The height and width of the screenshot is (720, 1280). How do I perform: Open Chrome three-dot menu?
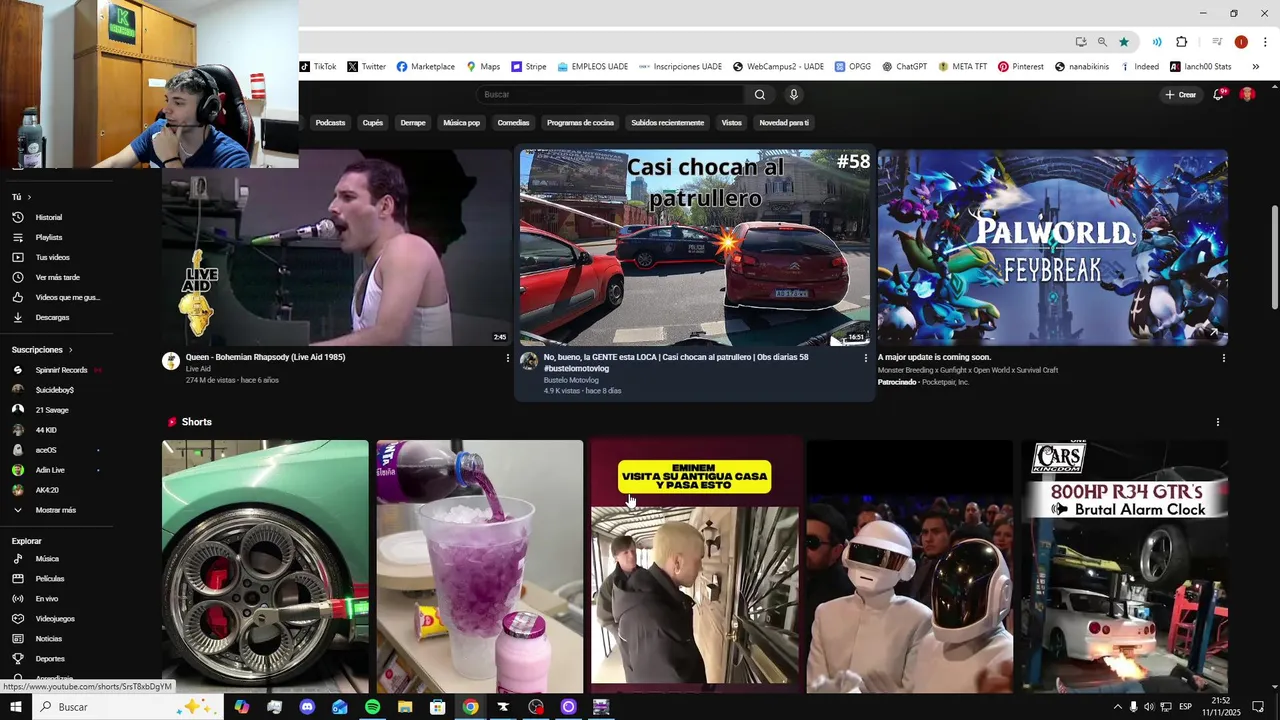pyautogui.click(x=1265, y=42)
